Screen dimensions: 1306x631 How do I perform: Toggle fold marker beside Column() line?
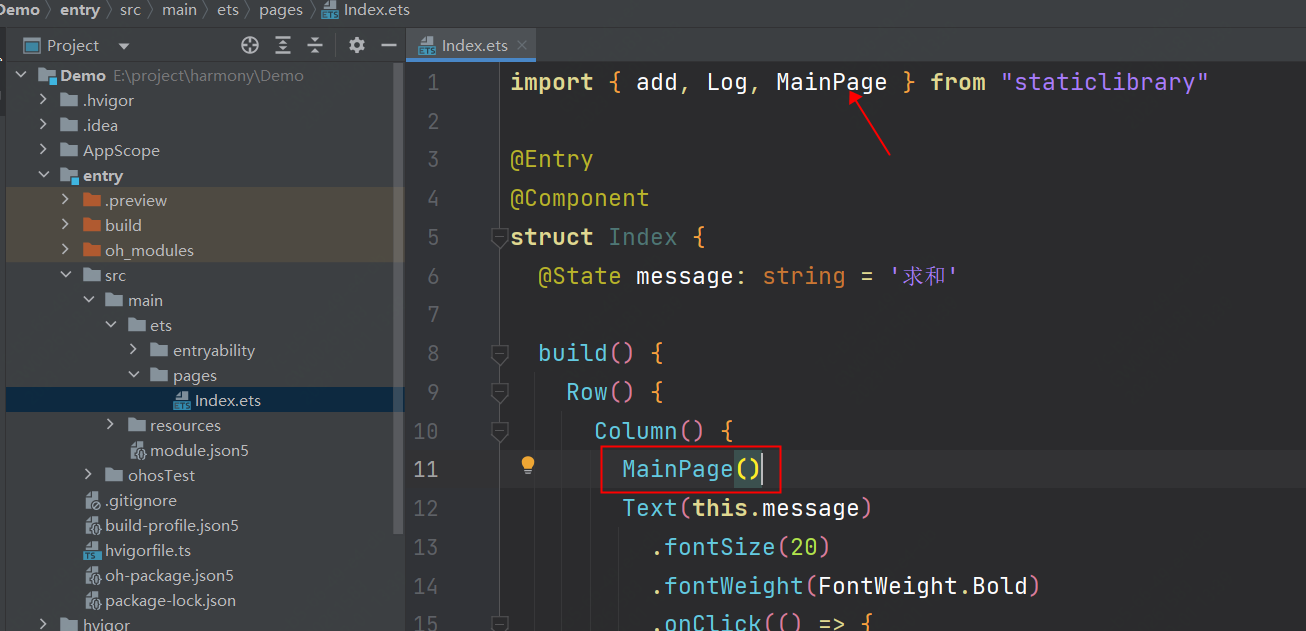499,431
